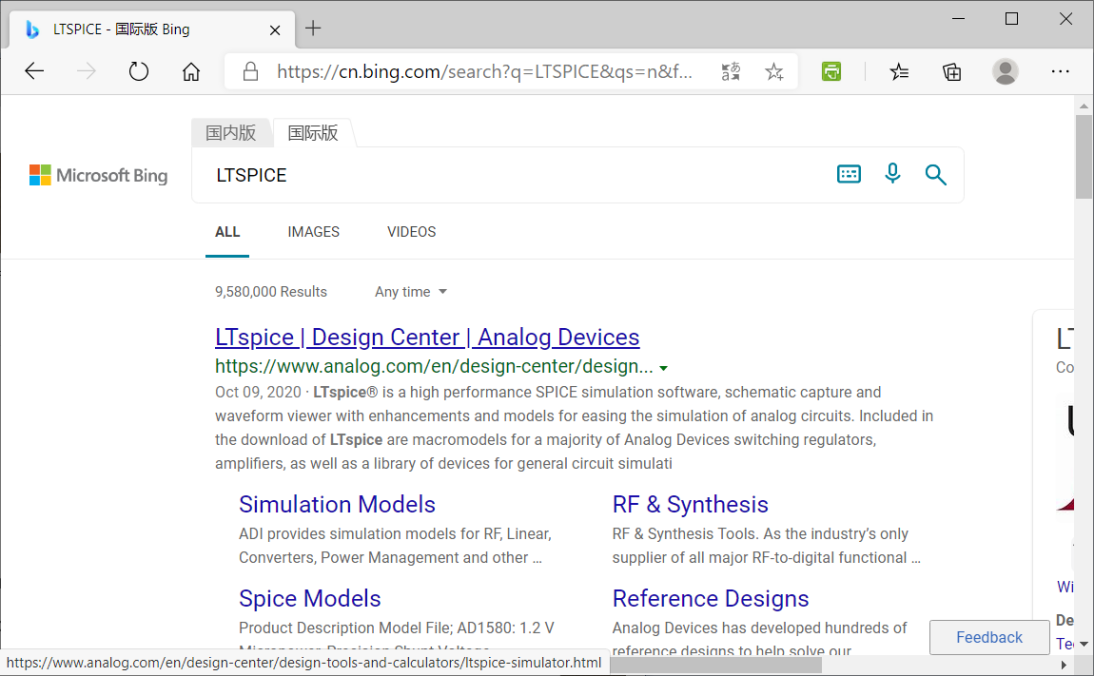Select the 国际版 tab
Viewport: 1094px width, 677px height.
click(x=313, y=133)
